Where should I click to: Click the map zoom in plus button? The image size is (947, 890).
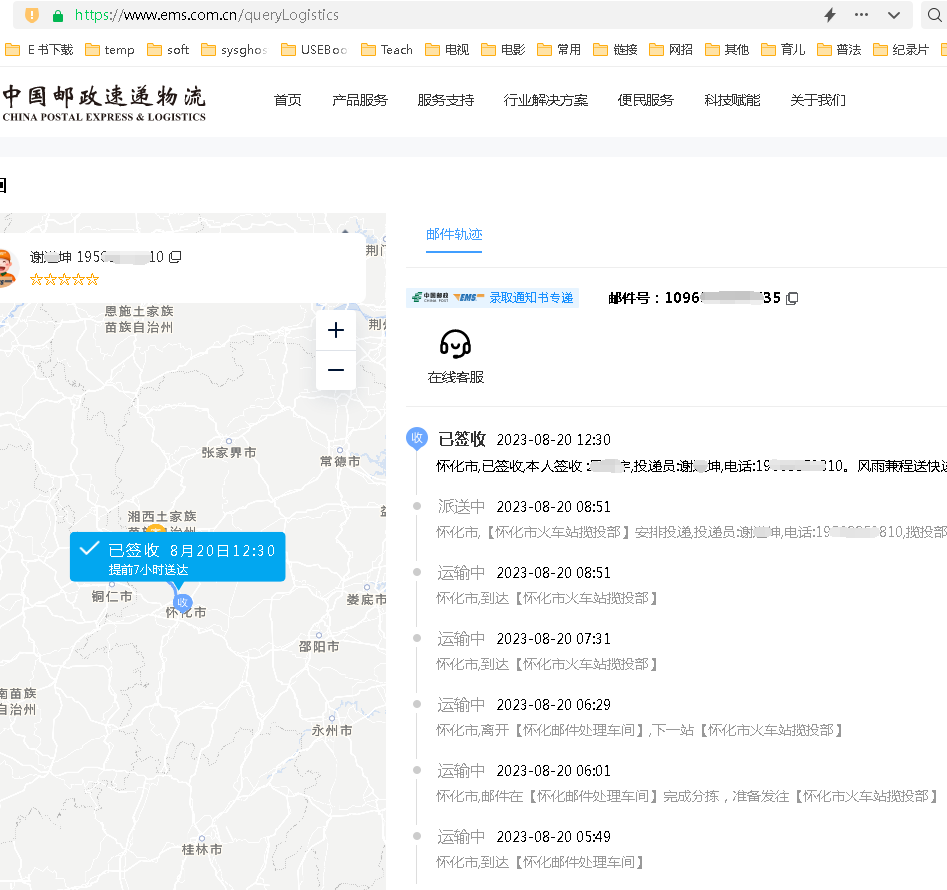tap(336, 331)
